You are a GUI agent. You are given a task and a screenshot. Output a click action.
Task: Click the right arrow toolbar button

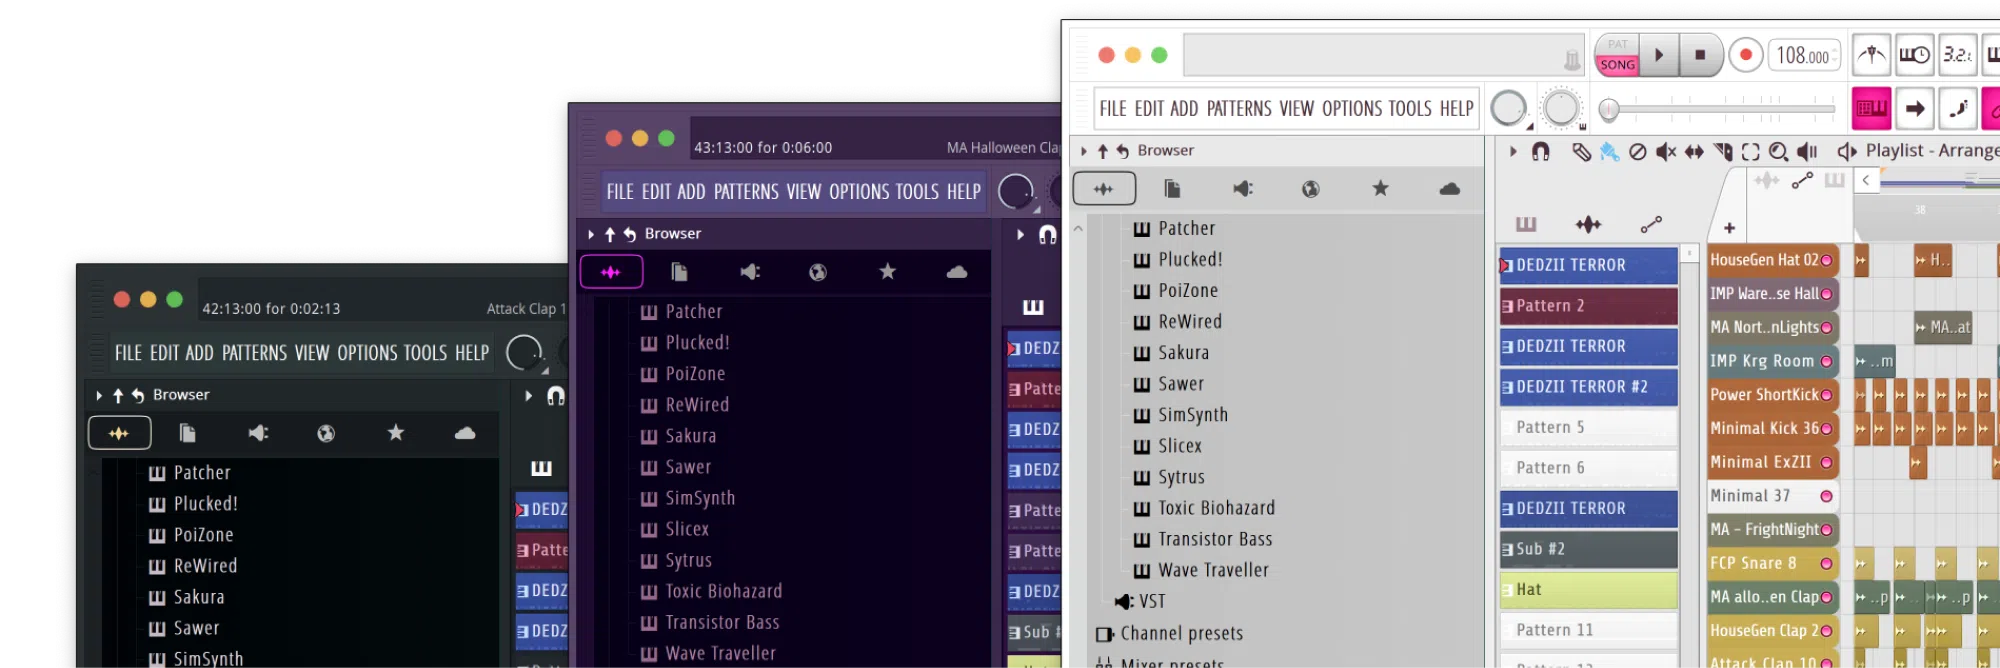coord(1915,109)
